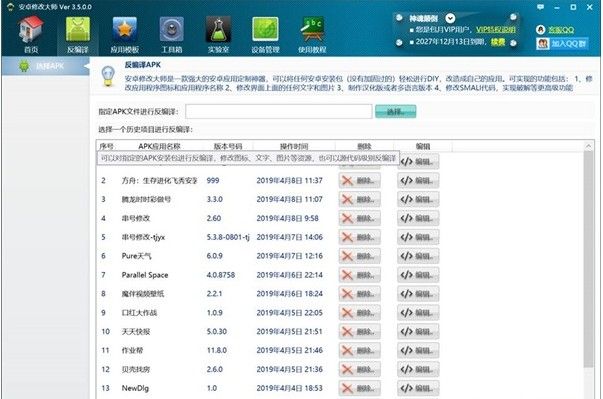Click the 编辑 column header
Image resolution: width=603 pixels, height=399 pixels.
tap(423, 146)
